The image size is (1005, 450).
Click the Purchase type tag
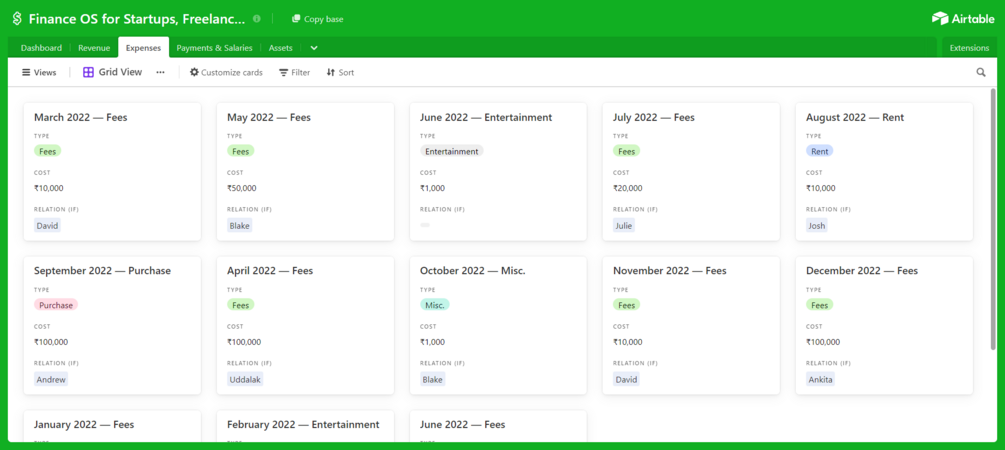click(x=56, y=305)
